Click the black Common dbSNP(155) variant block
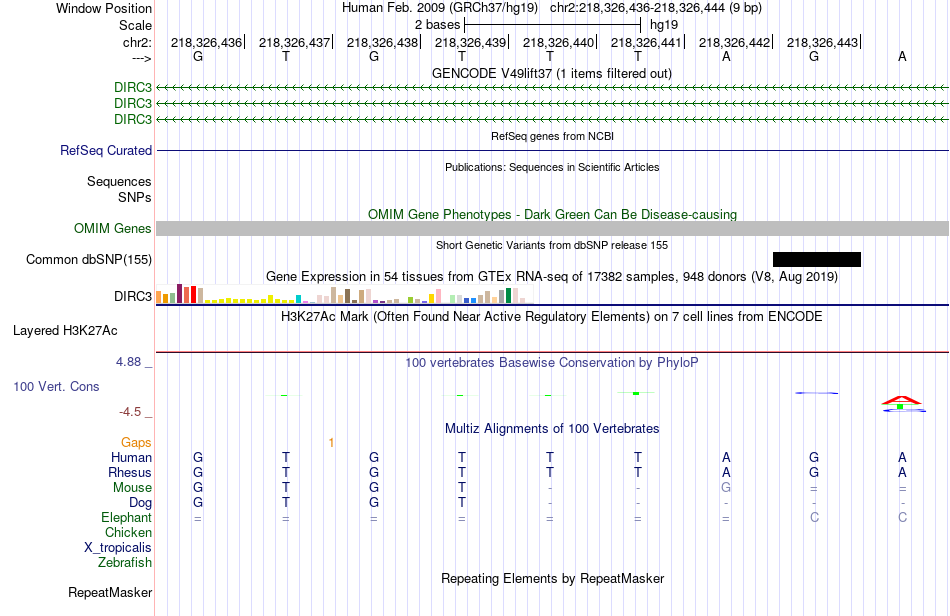Image resolution: width=950 pixels, height=616 pixels. pyautogui.click(x=817, y=259)
